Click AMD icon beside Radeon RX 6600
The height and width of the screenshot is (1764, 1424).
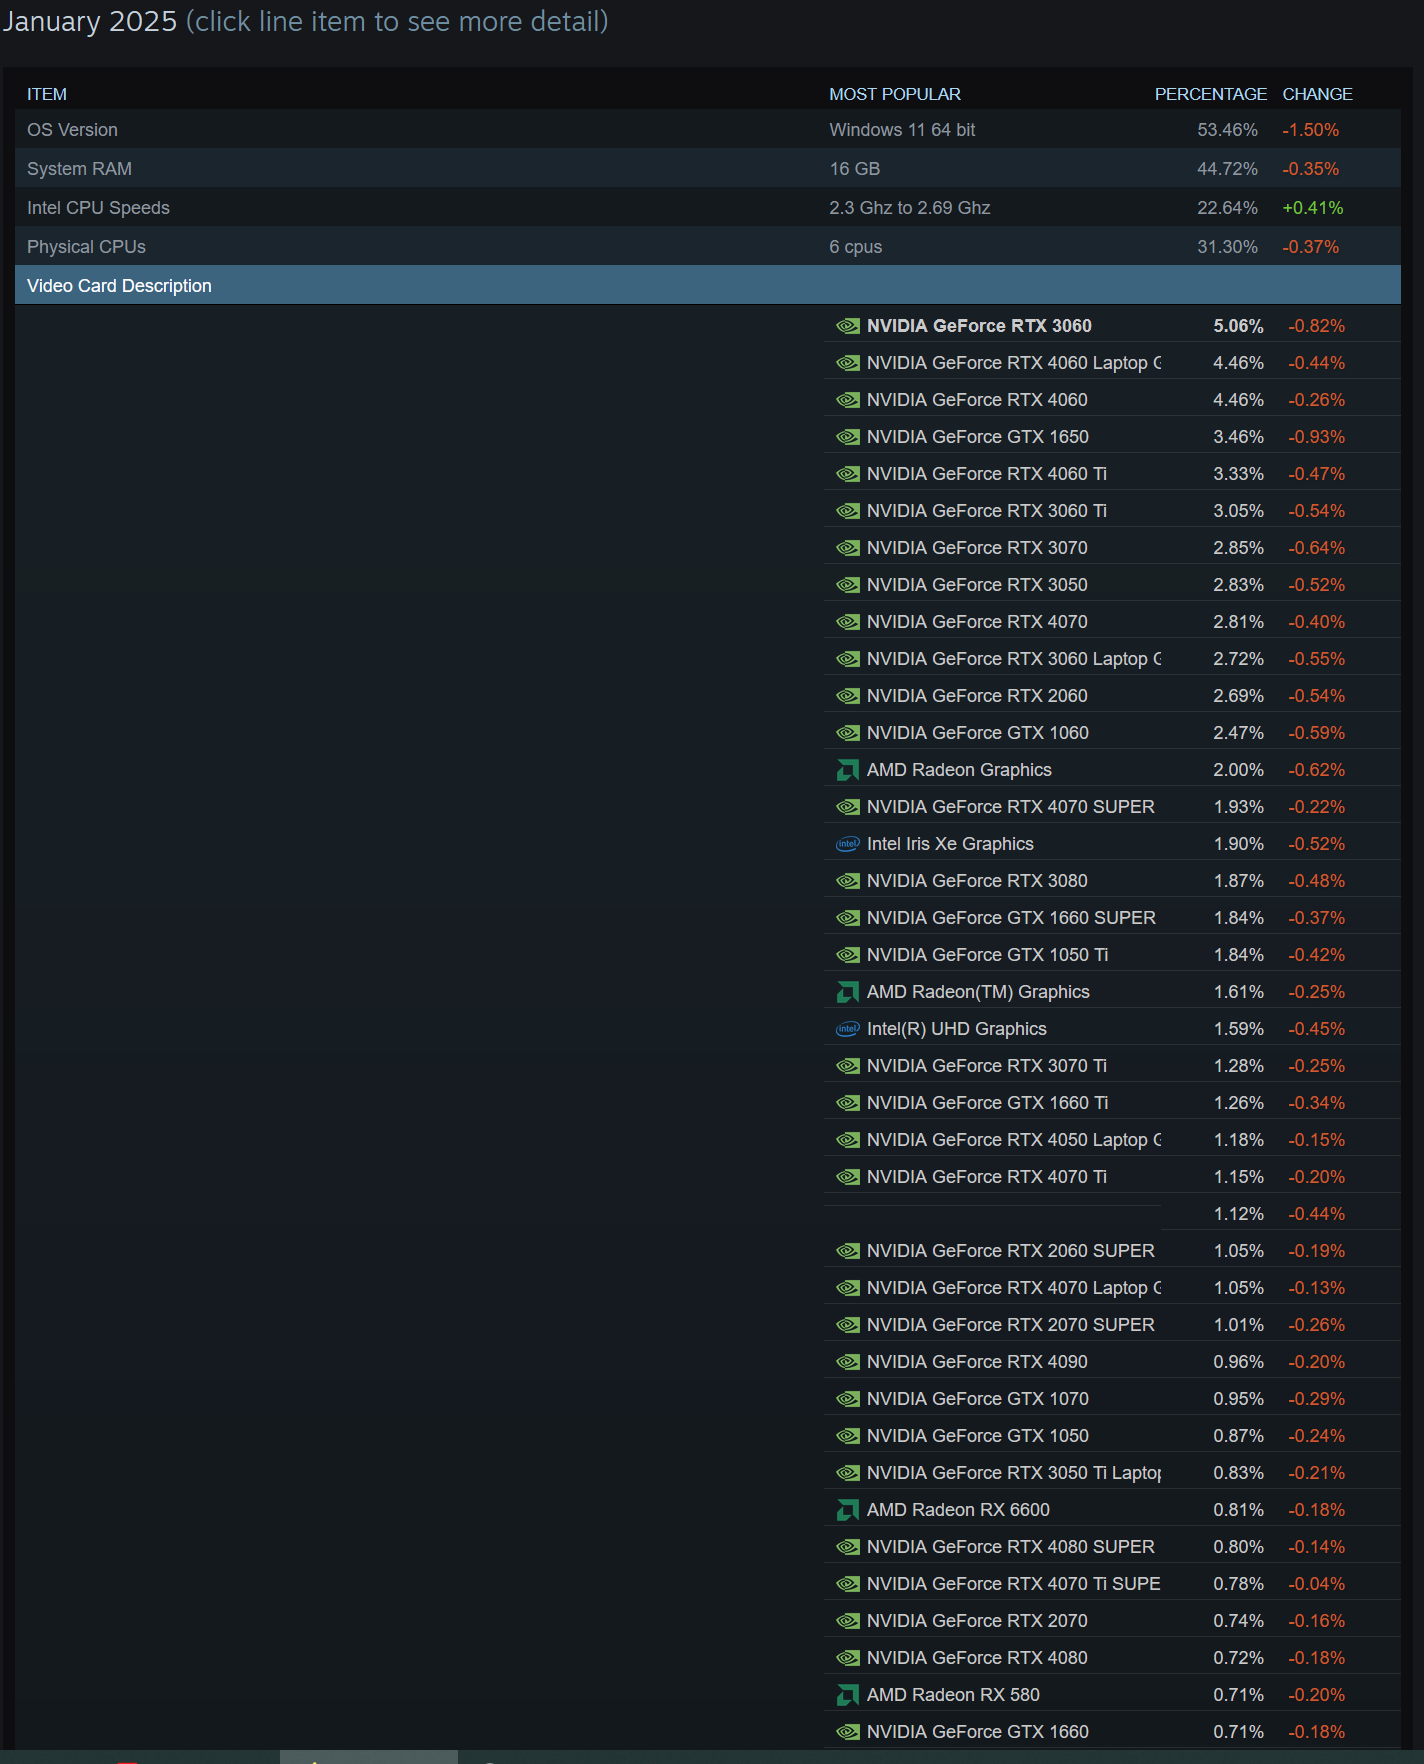tap(847, 1510)
